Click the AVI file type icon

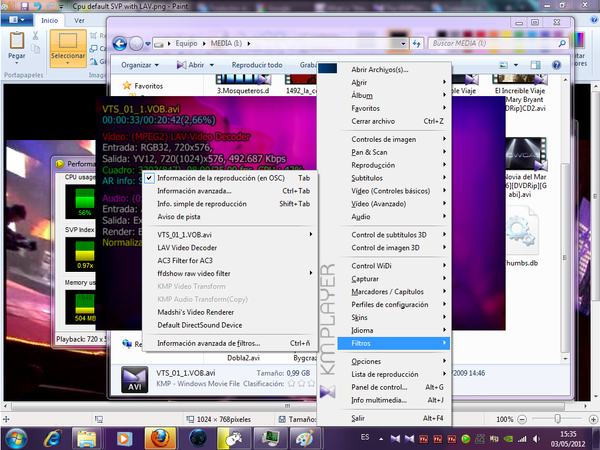[135, 380]
